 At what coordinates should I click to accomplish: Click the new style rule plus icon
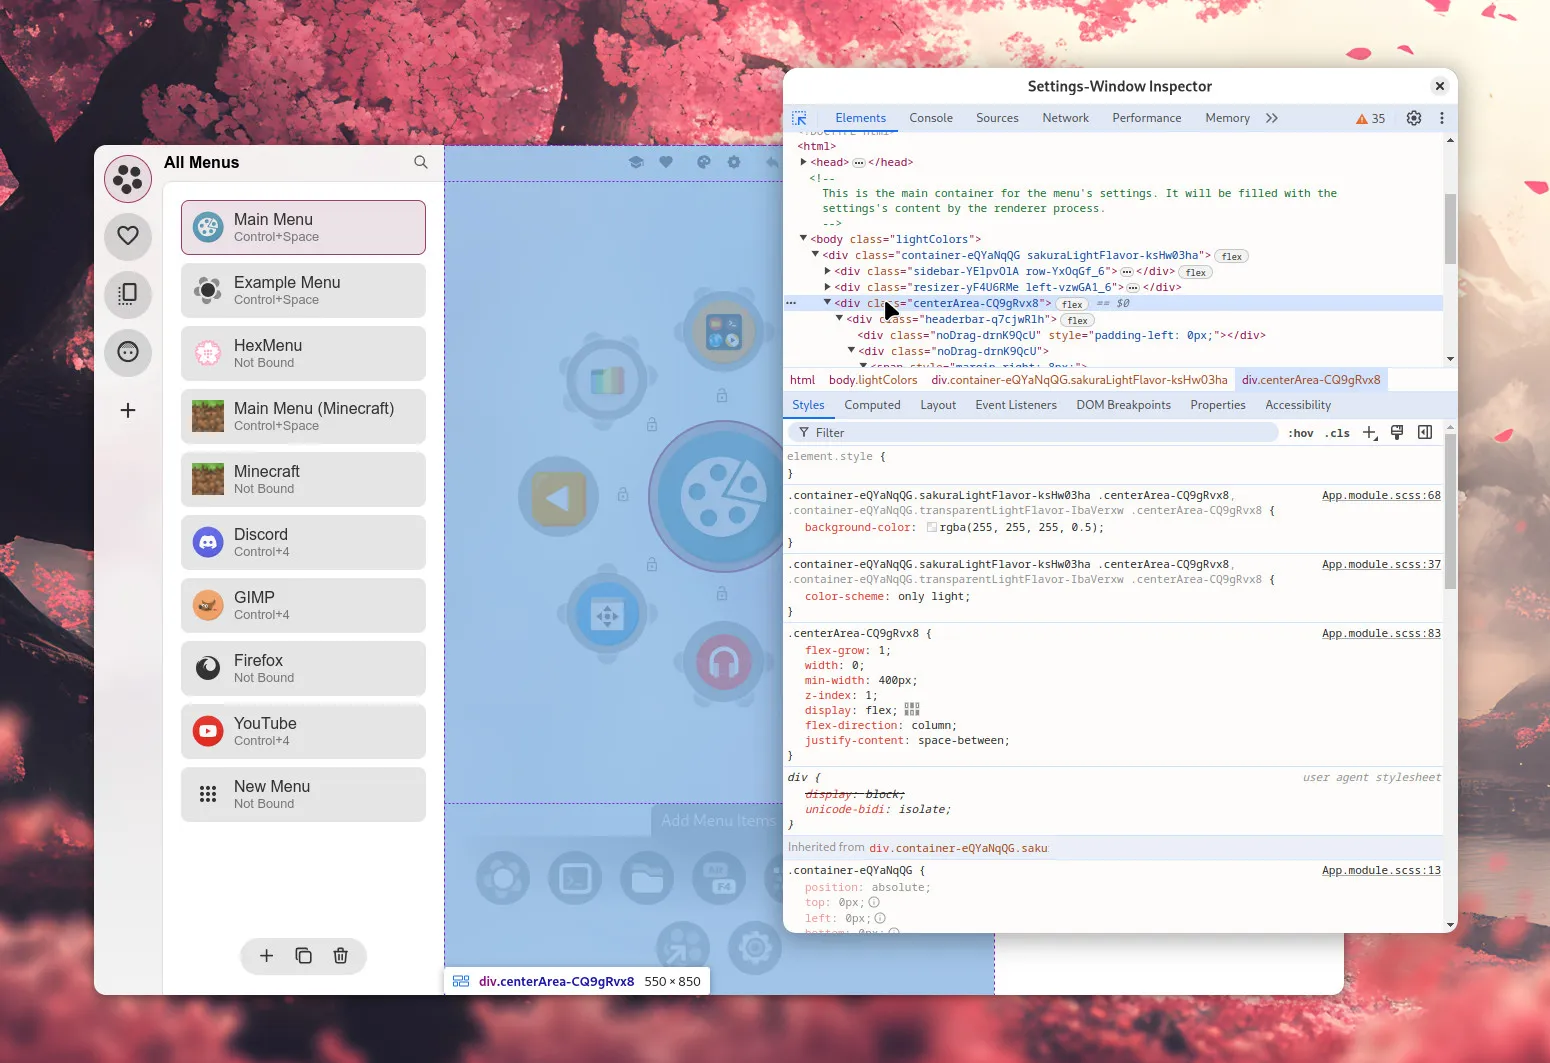[x=1369, y=433]
